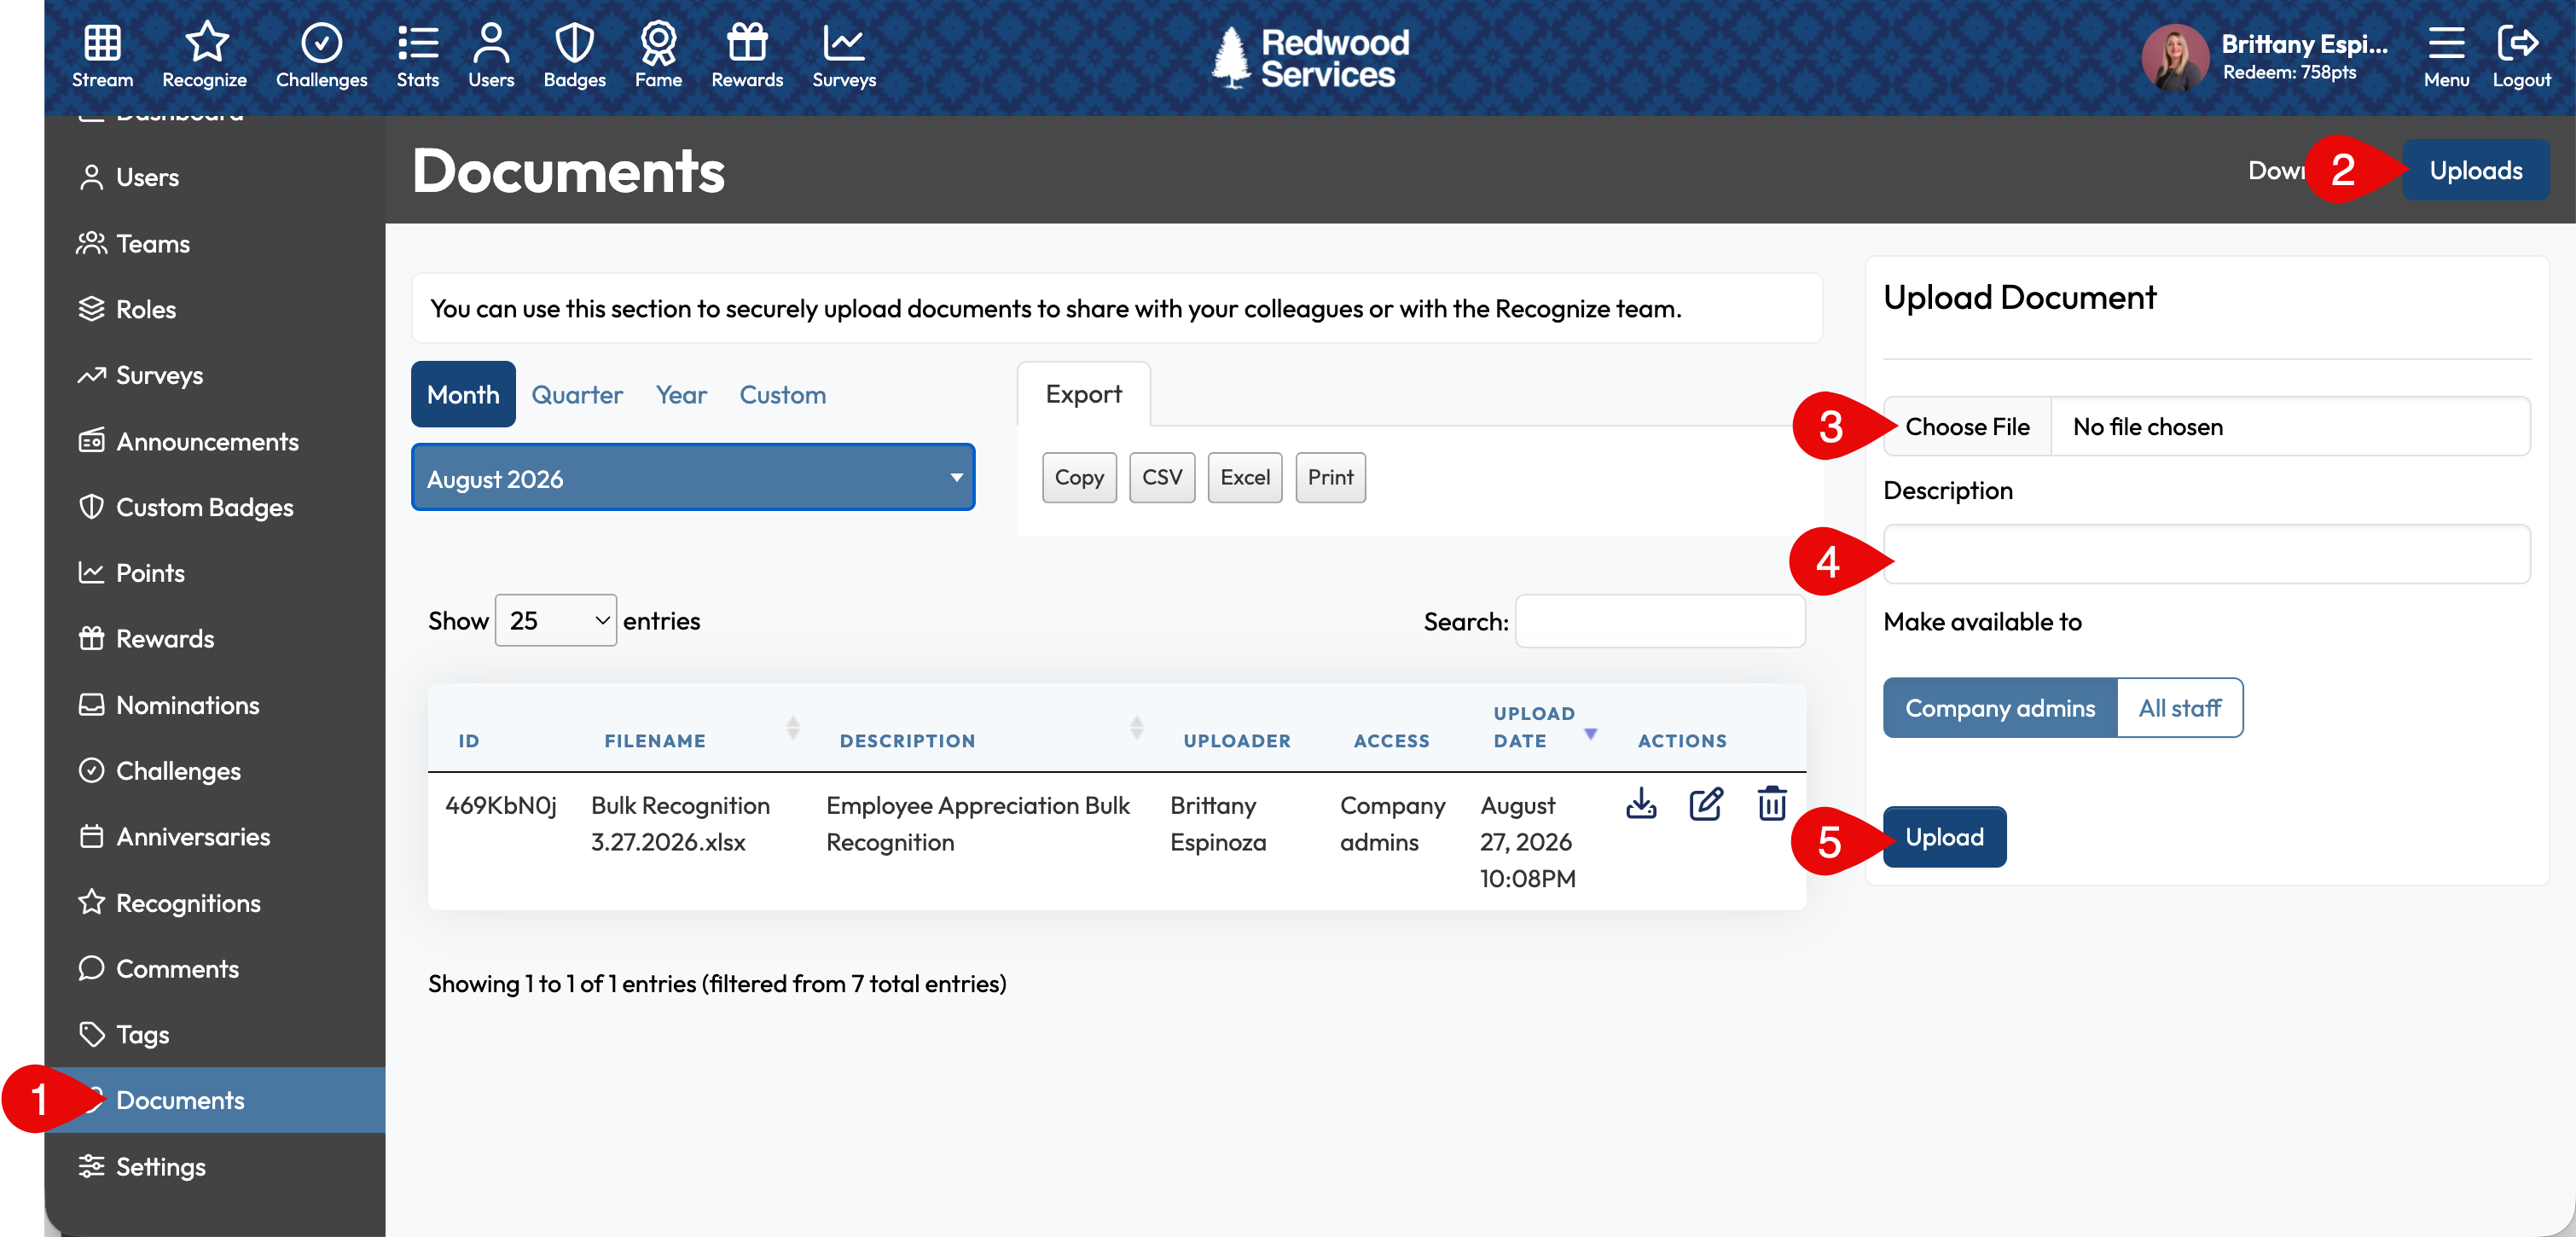
Task: Go to Teams in the sidebar
Action: (x=215, y=243)
